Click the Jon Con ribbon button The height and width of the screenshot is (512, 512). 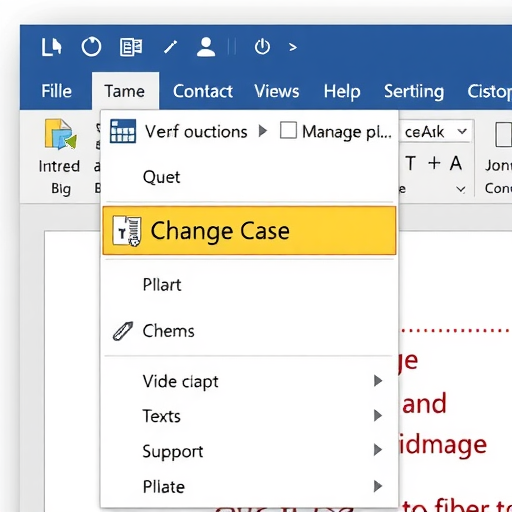coord(498,157)
